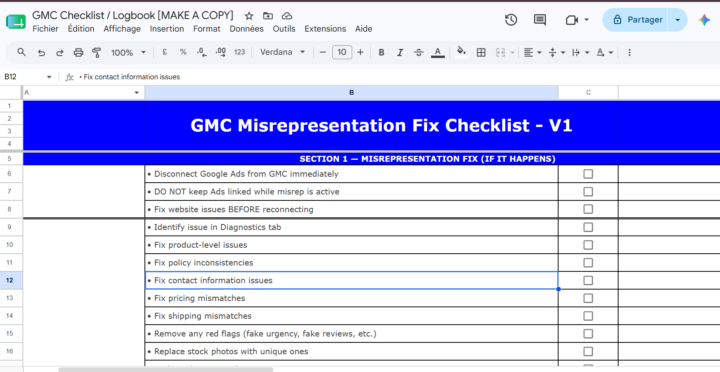The height and width of the screenshot is (372, 720).
Task: Open horizontal align dropdown
Action: coord(533,52)
